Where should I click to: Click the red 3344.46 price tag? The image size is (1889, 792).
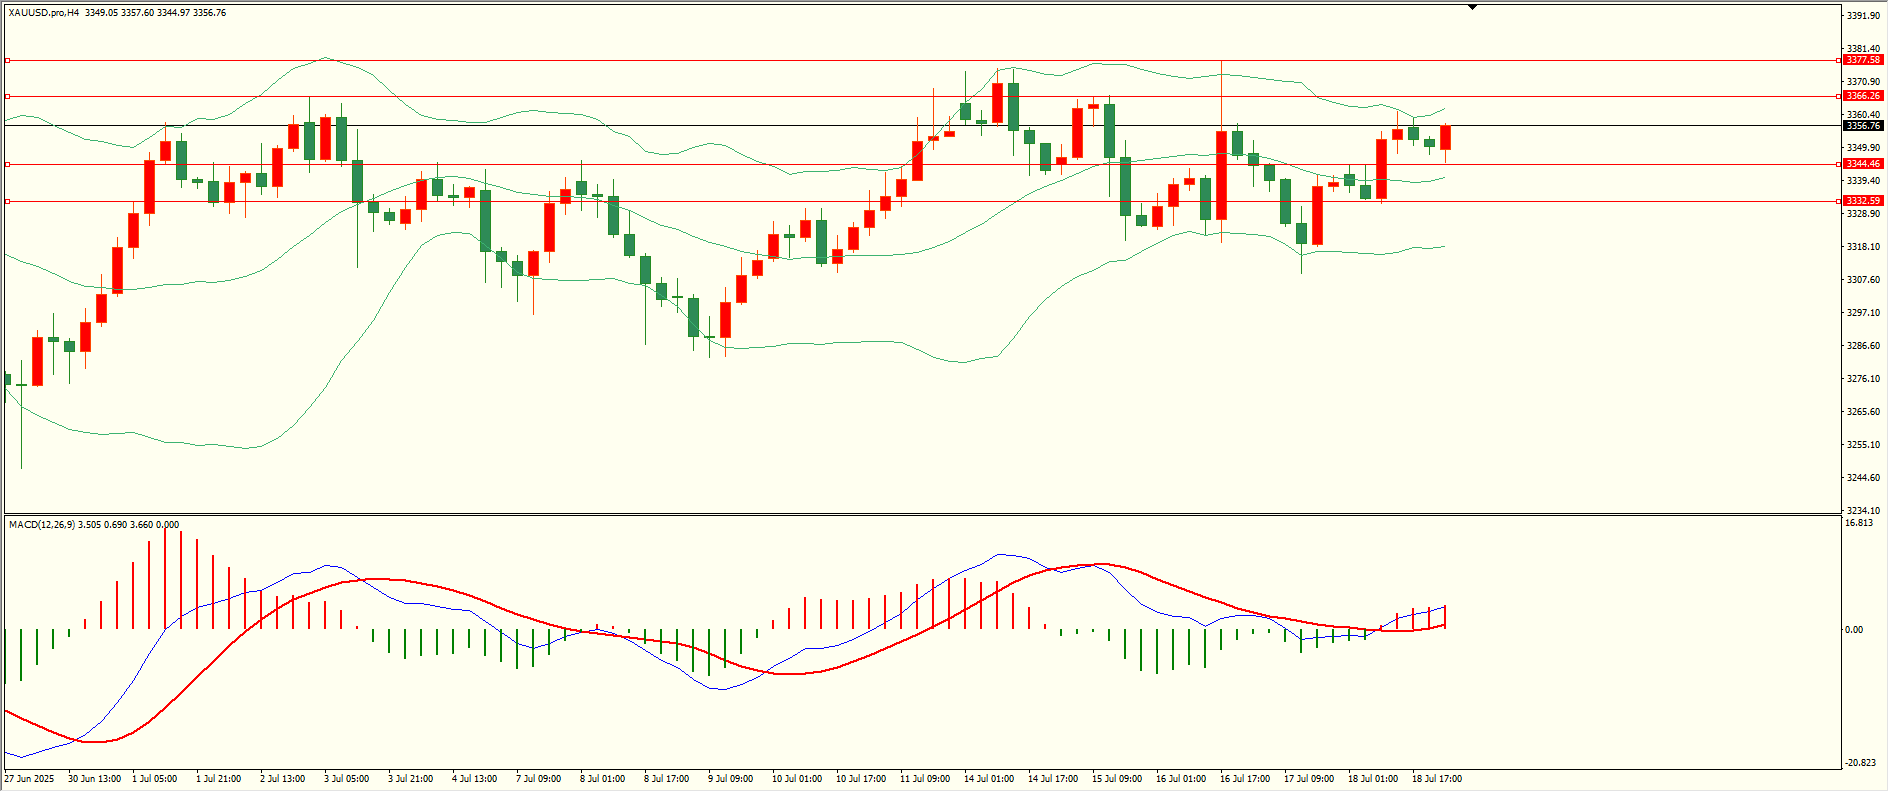click(x=1863, y=164)
